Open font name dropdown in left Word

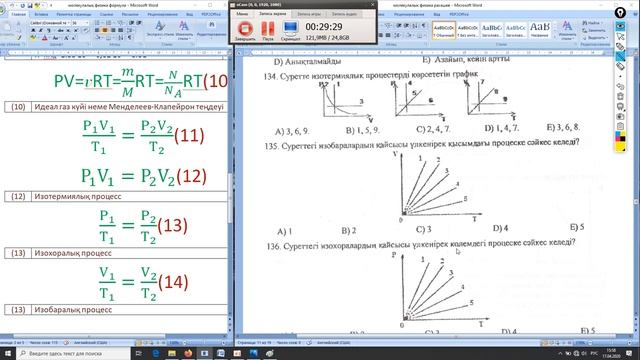[x=68, y=23]
